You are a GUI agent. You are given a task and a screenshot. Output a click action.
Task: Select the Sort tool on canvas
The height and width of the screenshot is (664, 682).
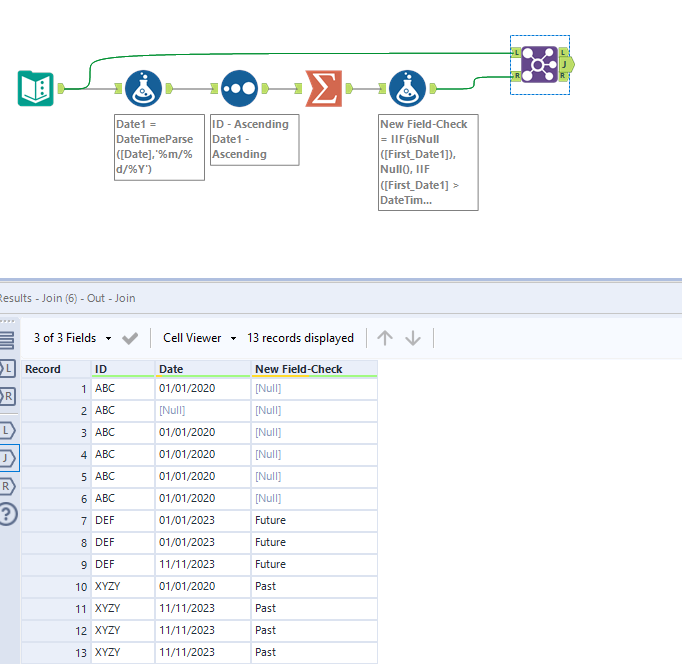[x=239, y=88]
